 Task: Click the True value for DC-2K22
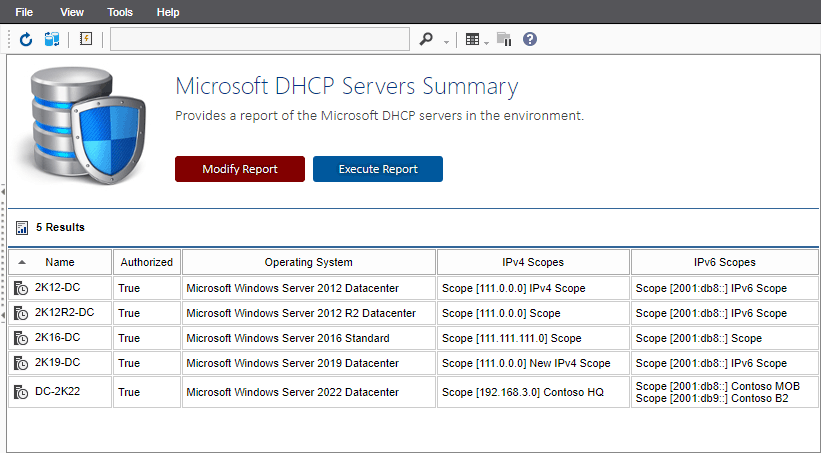(129, 392)
